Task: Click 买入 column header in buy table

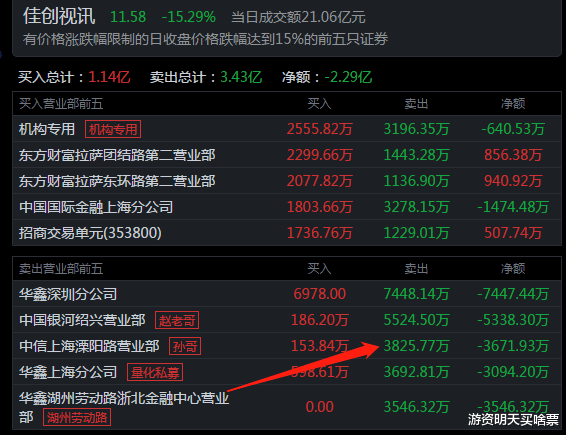Action: click(319, 104)
